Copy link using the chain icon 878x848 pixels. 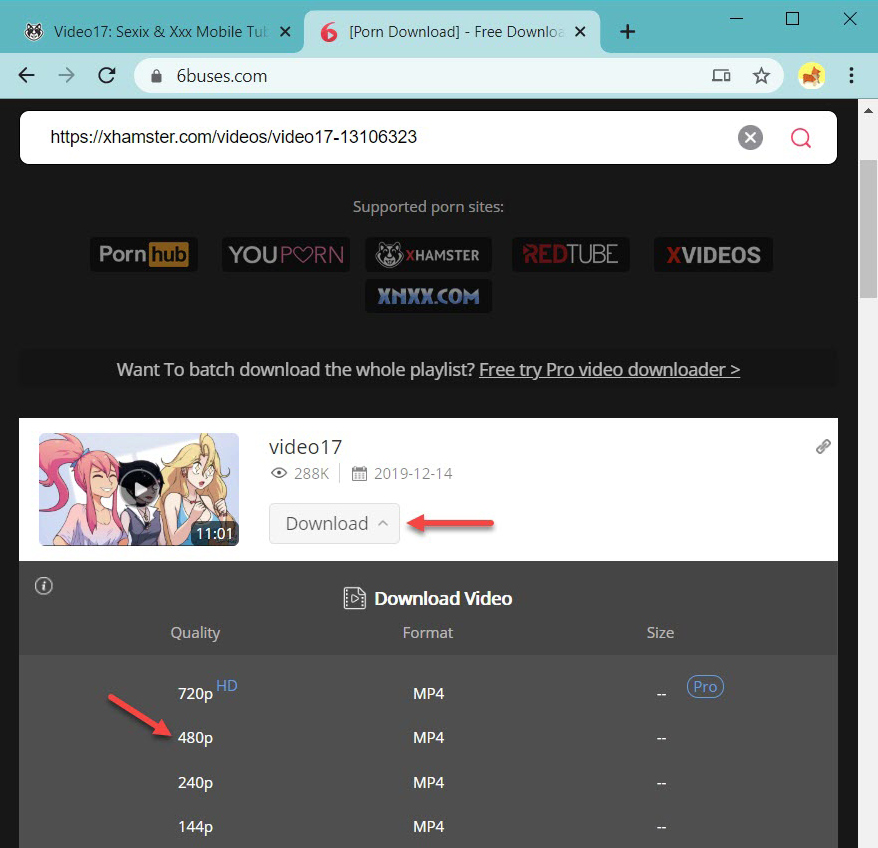[823, 446]
